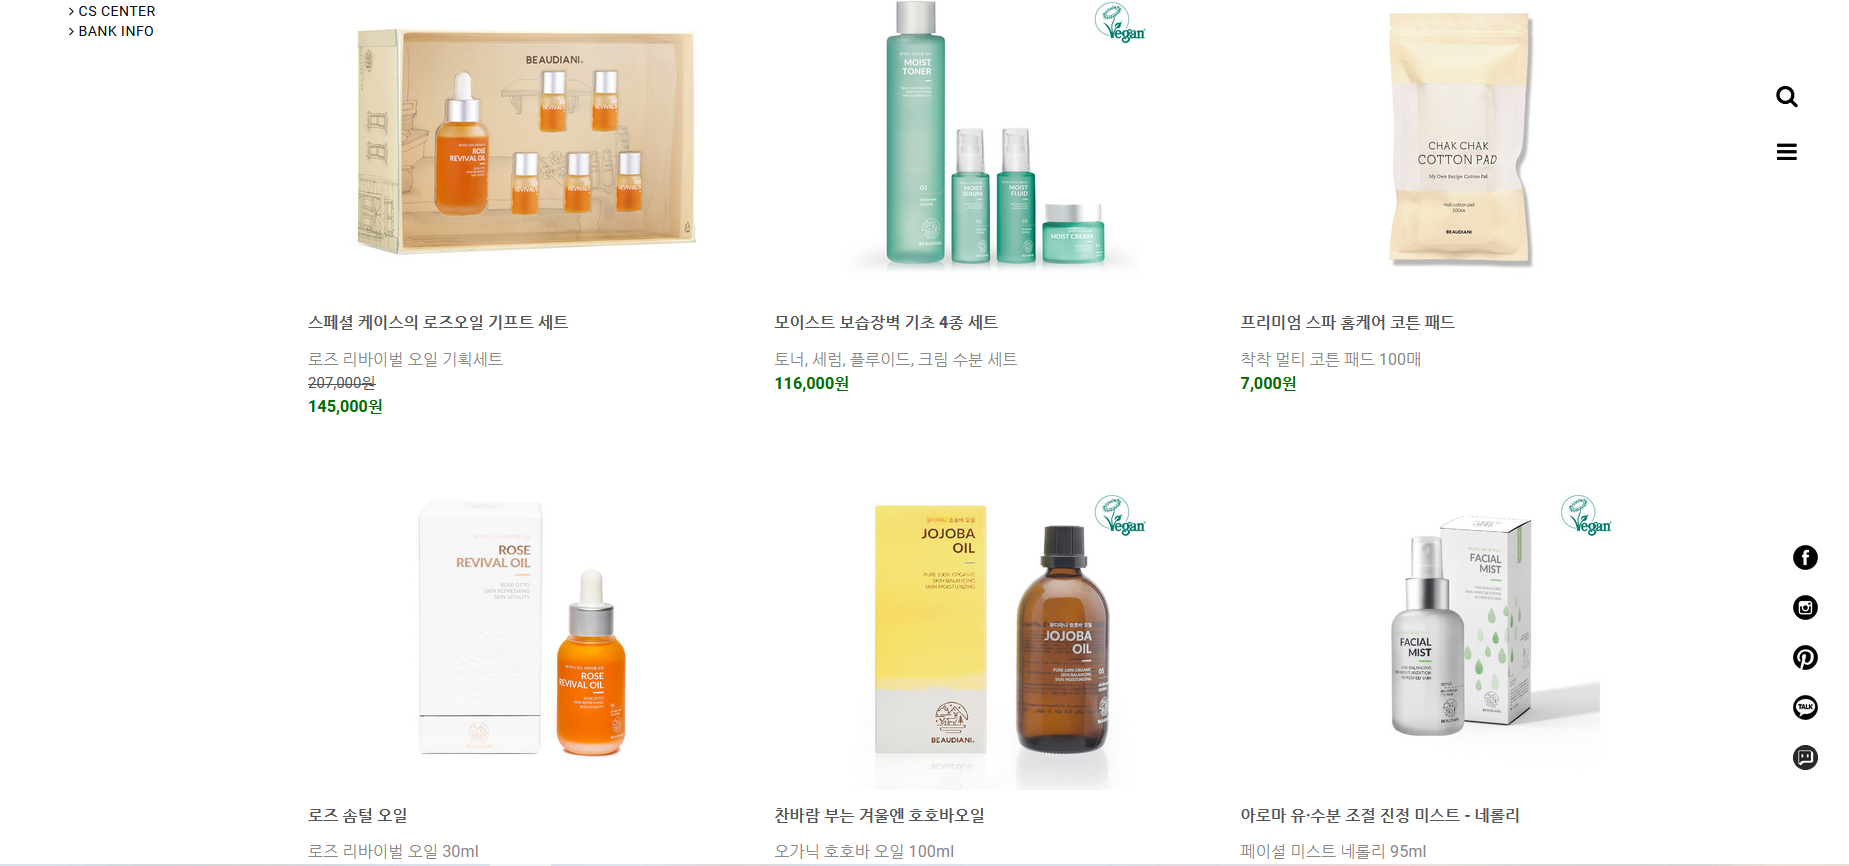Open 프리미엄 스파 홈케어 코튼 패드 link

1347,322
